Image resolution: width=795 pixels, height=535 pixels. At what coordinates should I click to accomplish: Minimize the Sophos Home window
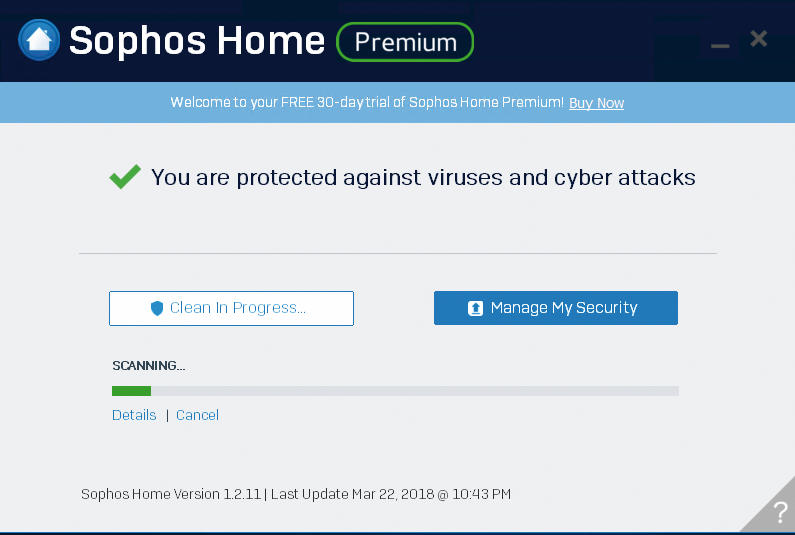click(x=720, y=46)
